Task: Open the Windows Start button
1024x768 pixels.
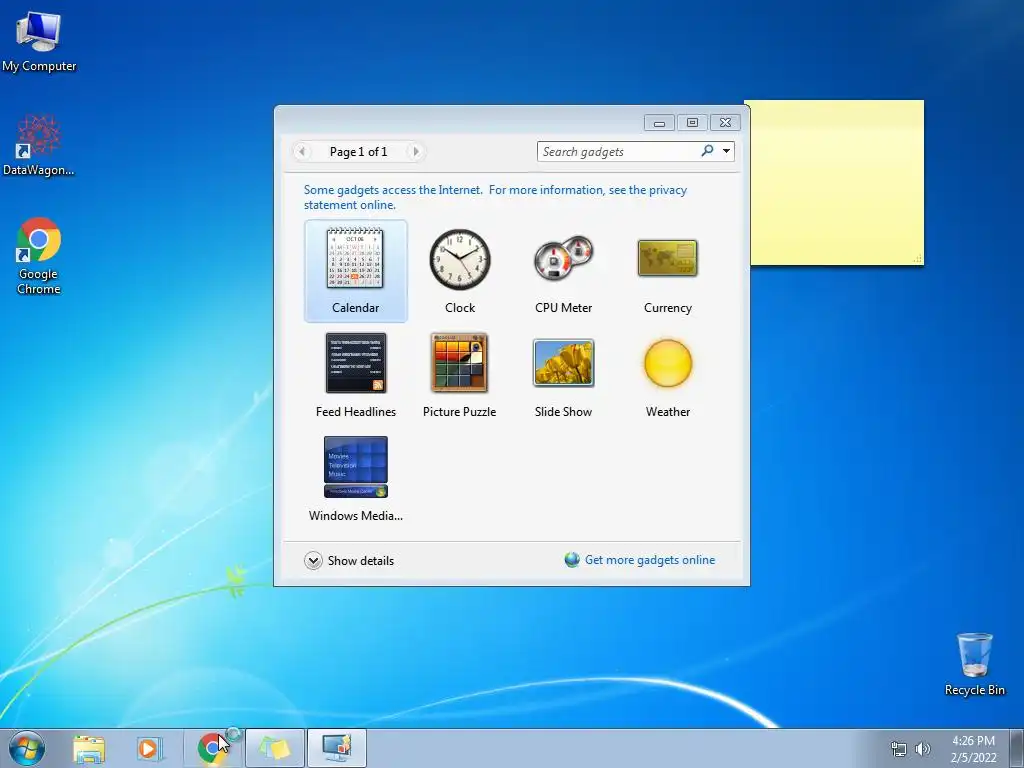Action: 27,748
